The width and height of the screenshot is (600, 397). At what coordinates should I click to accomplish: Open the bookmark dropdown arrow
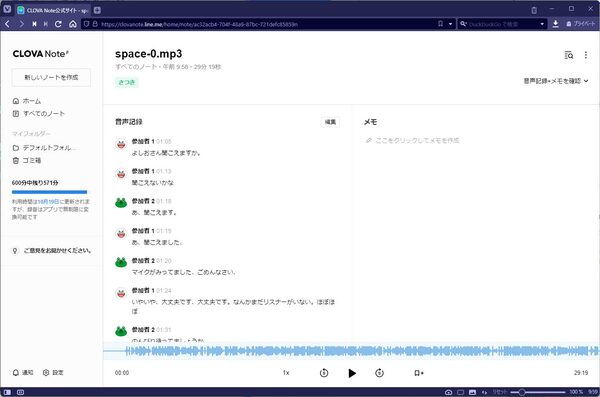coord(450,24)
